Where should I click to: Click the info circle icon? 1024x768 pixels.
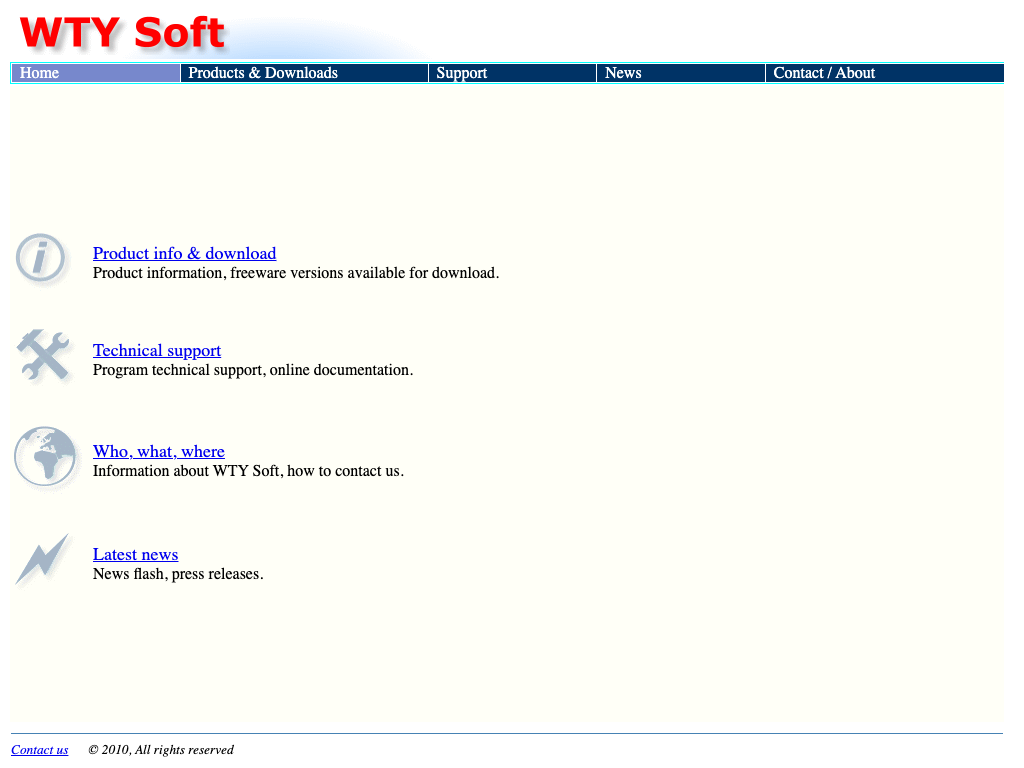[41, 259]
